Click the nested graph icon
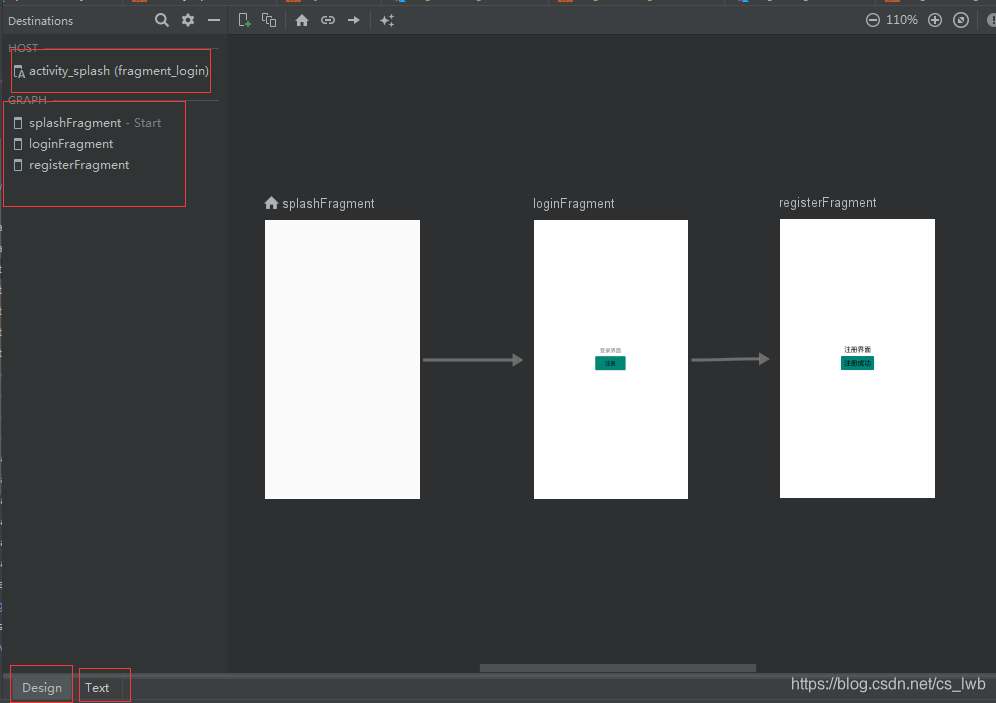Viewport: 996px width, 703px height. tap(269, 20)
